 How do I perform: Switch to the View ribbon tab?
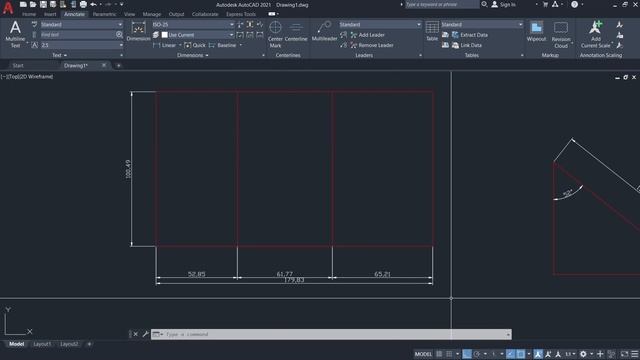click(129, 14)
